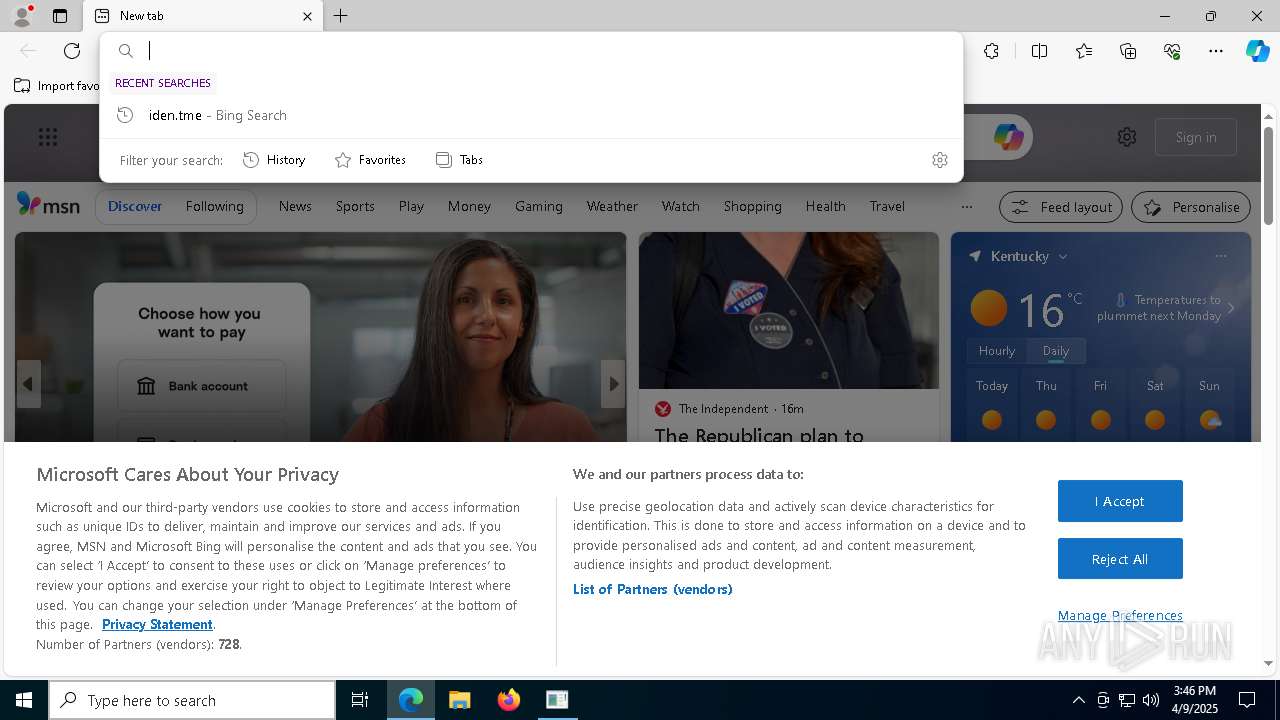Open List of Partners (vendors) link
Screen dimensions: 1280x720
[653, 589]
